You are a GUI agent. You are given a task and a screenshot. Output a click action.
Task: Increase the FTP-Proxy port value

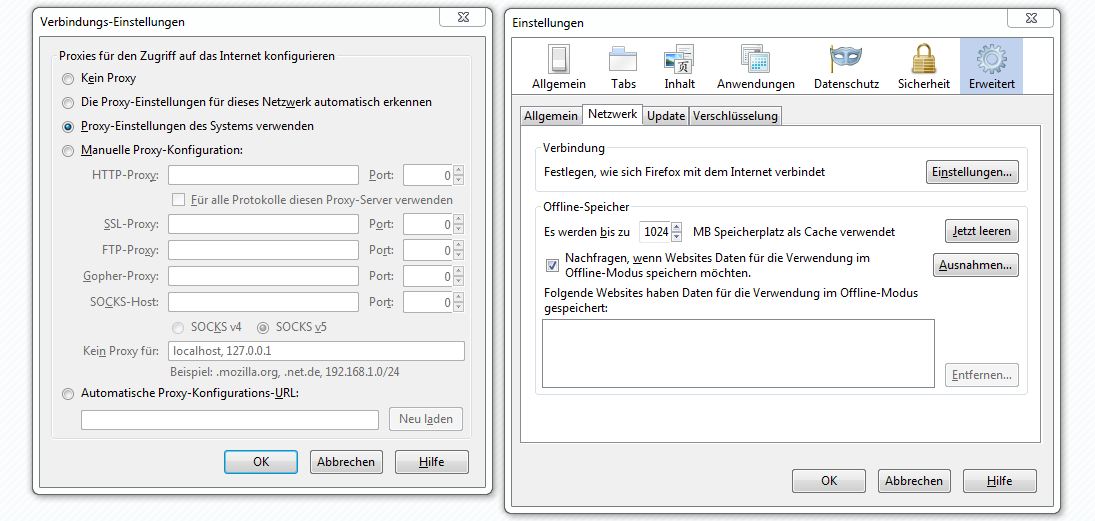point(458,244)
